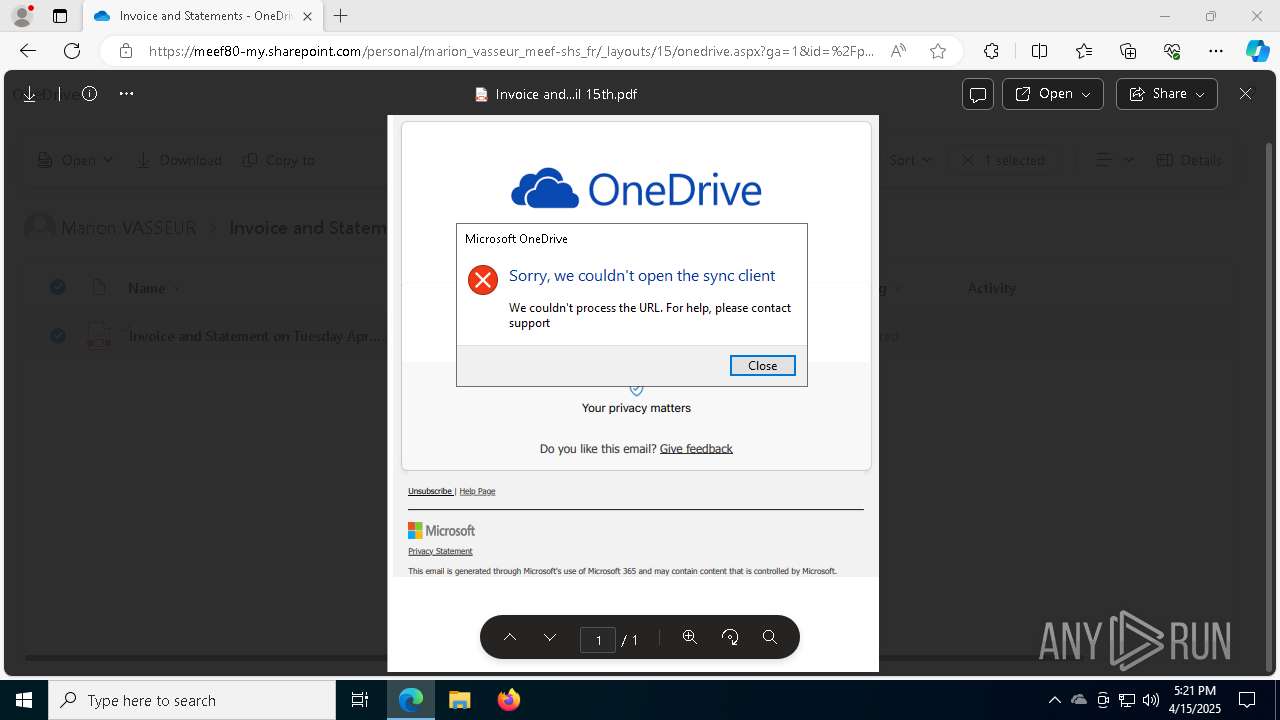Image resolution: width=1280 pixels, height=720 pixels.
Task: Go to previous page with up arrow
Action: coord(510,638)
